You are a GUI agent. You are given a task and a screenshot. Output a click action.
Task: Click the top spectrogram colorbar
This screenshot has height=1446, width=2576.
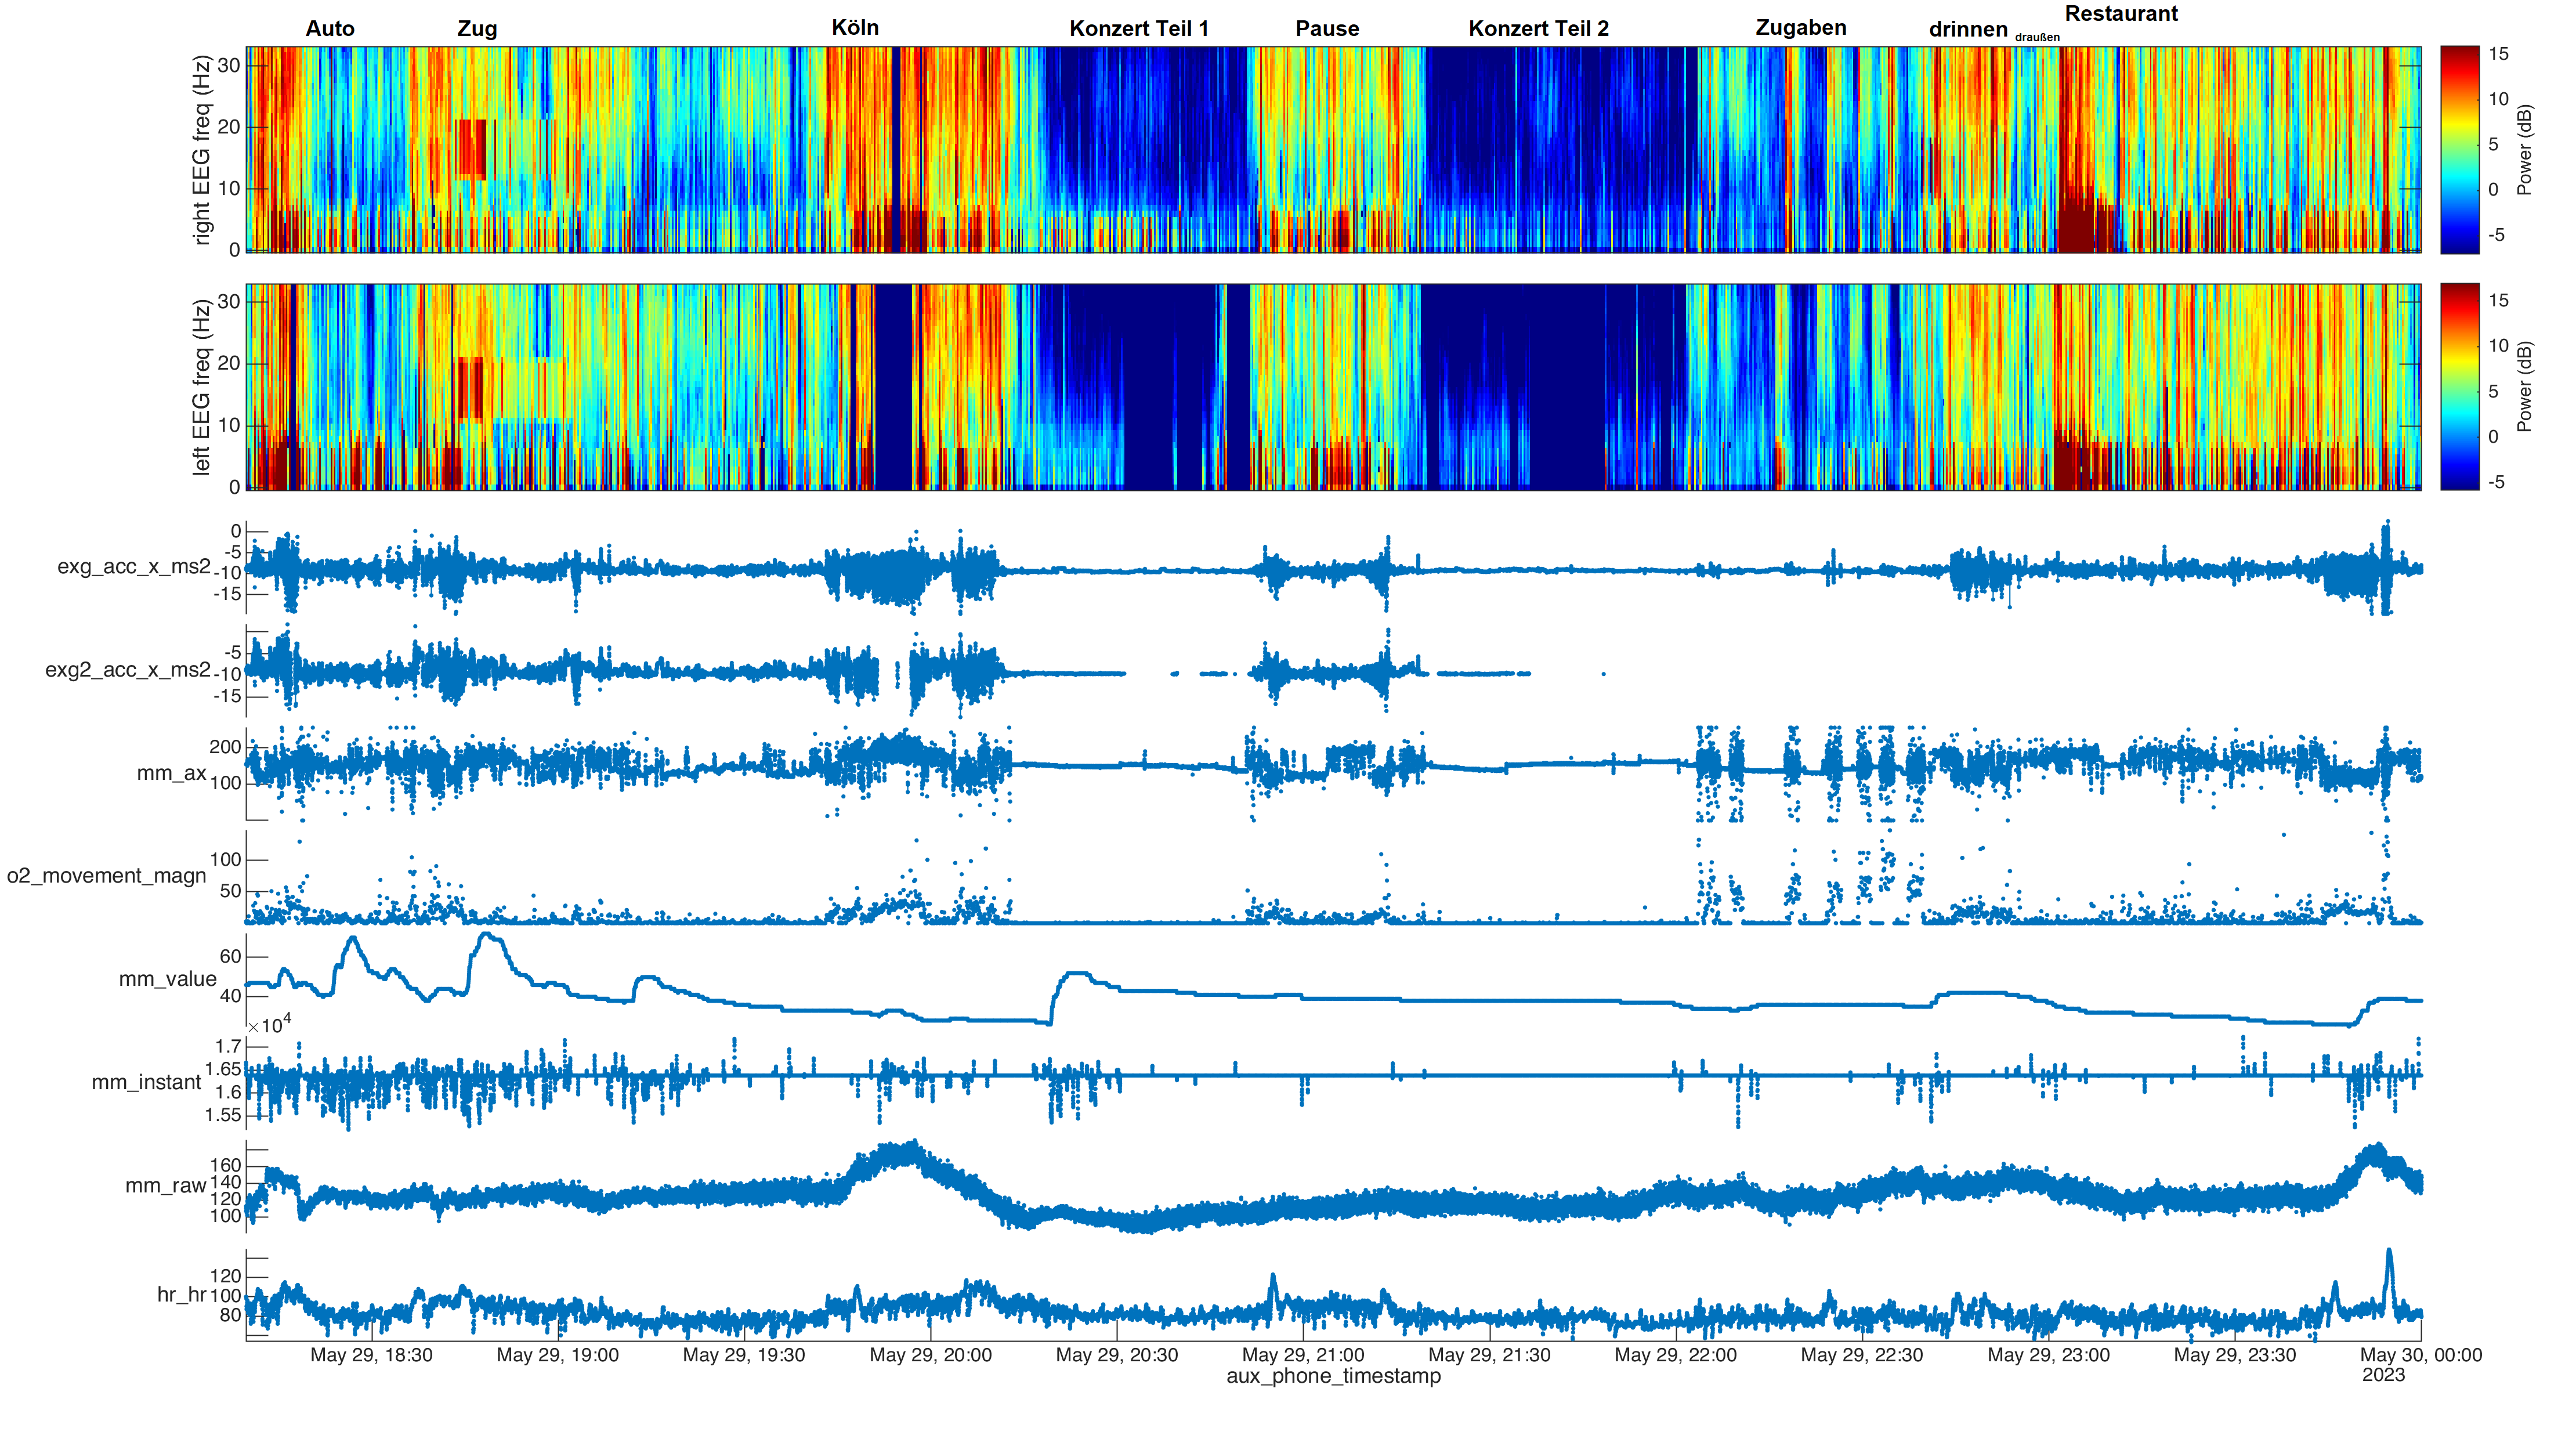click(2460, 149)
